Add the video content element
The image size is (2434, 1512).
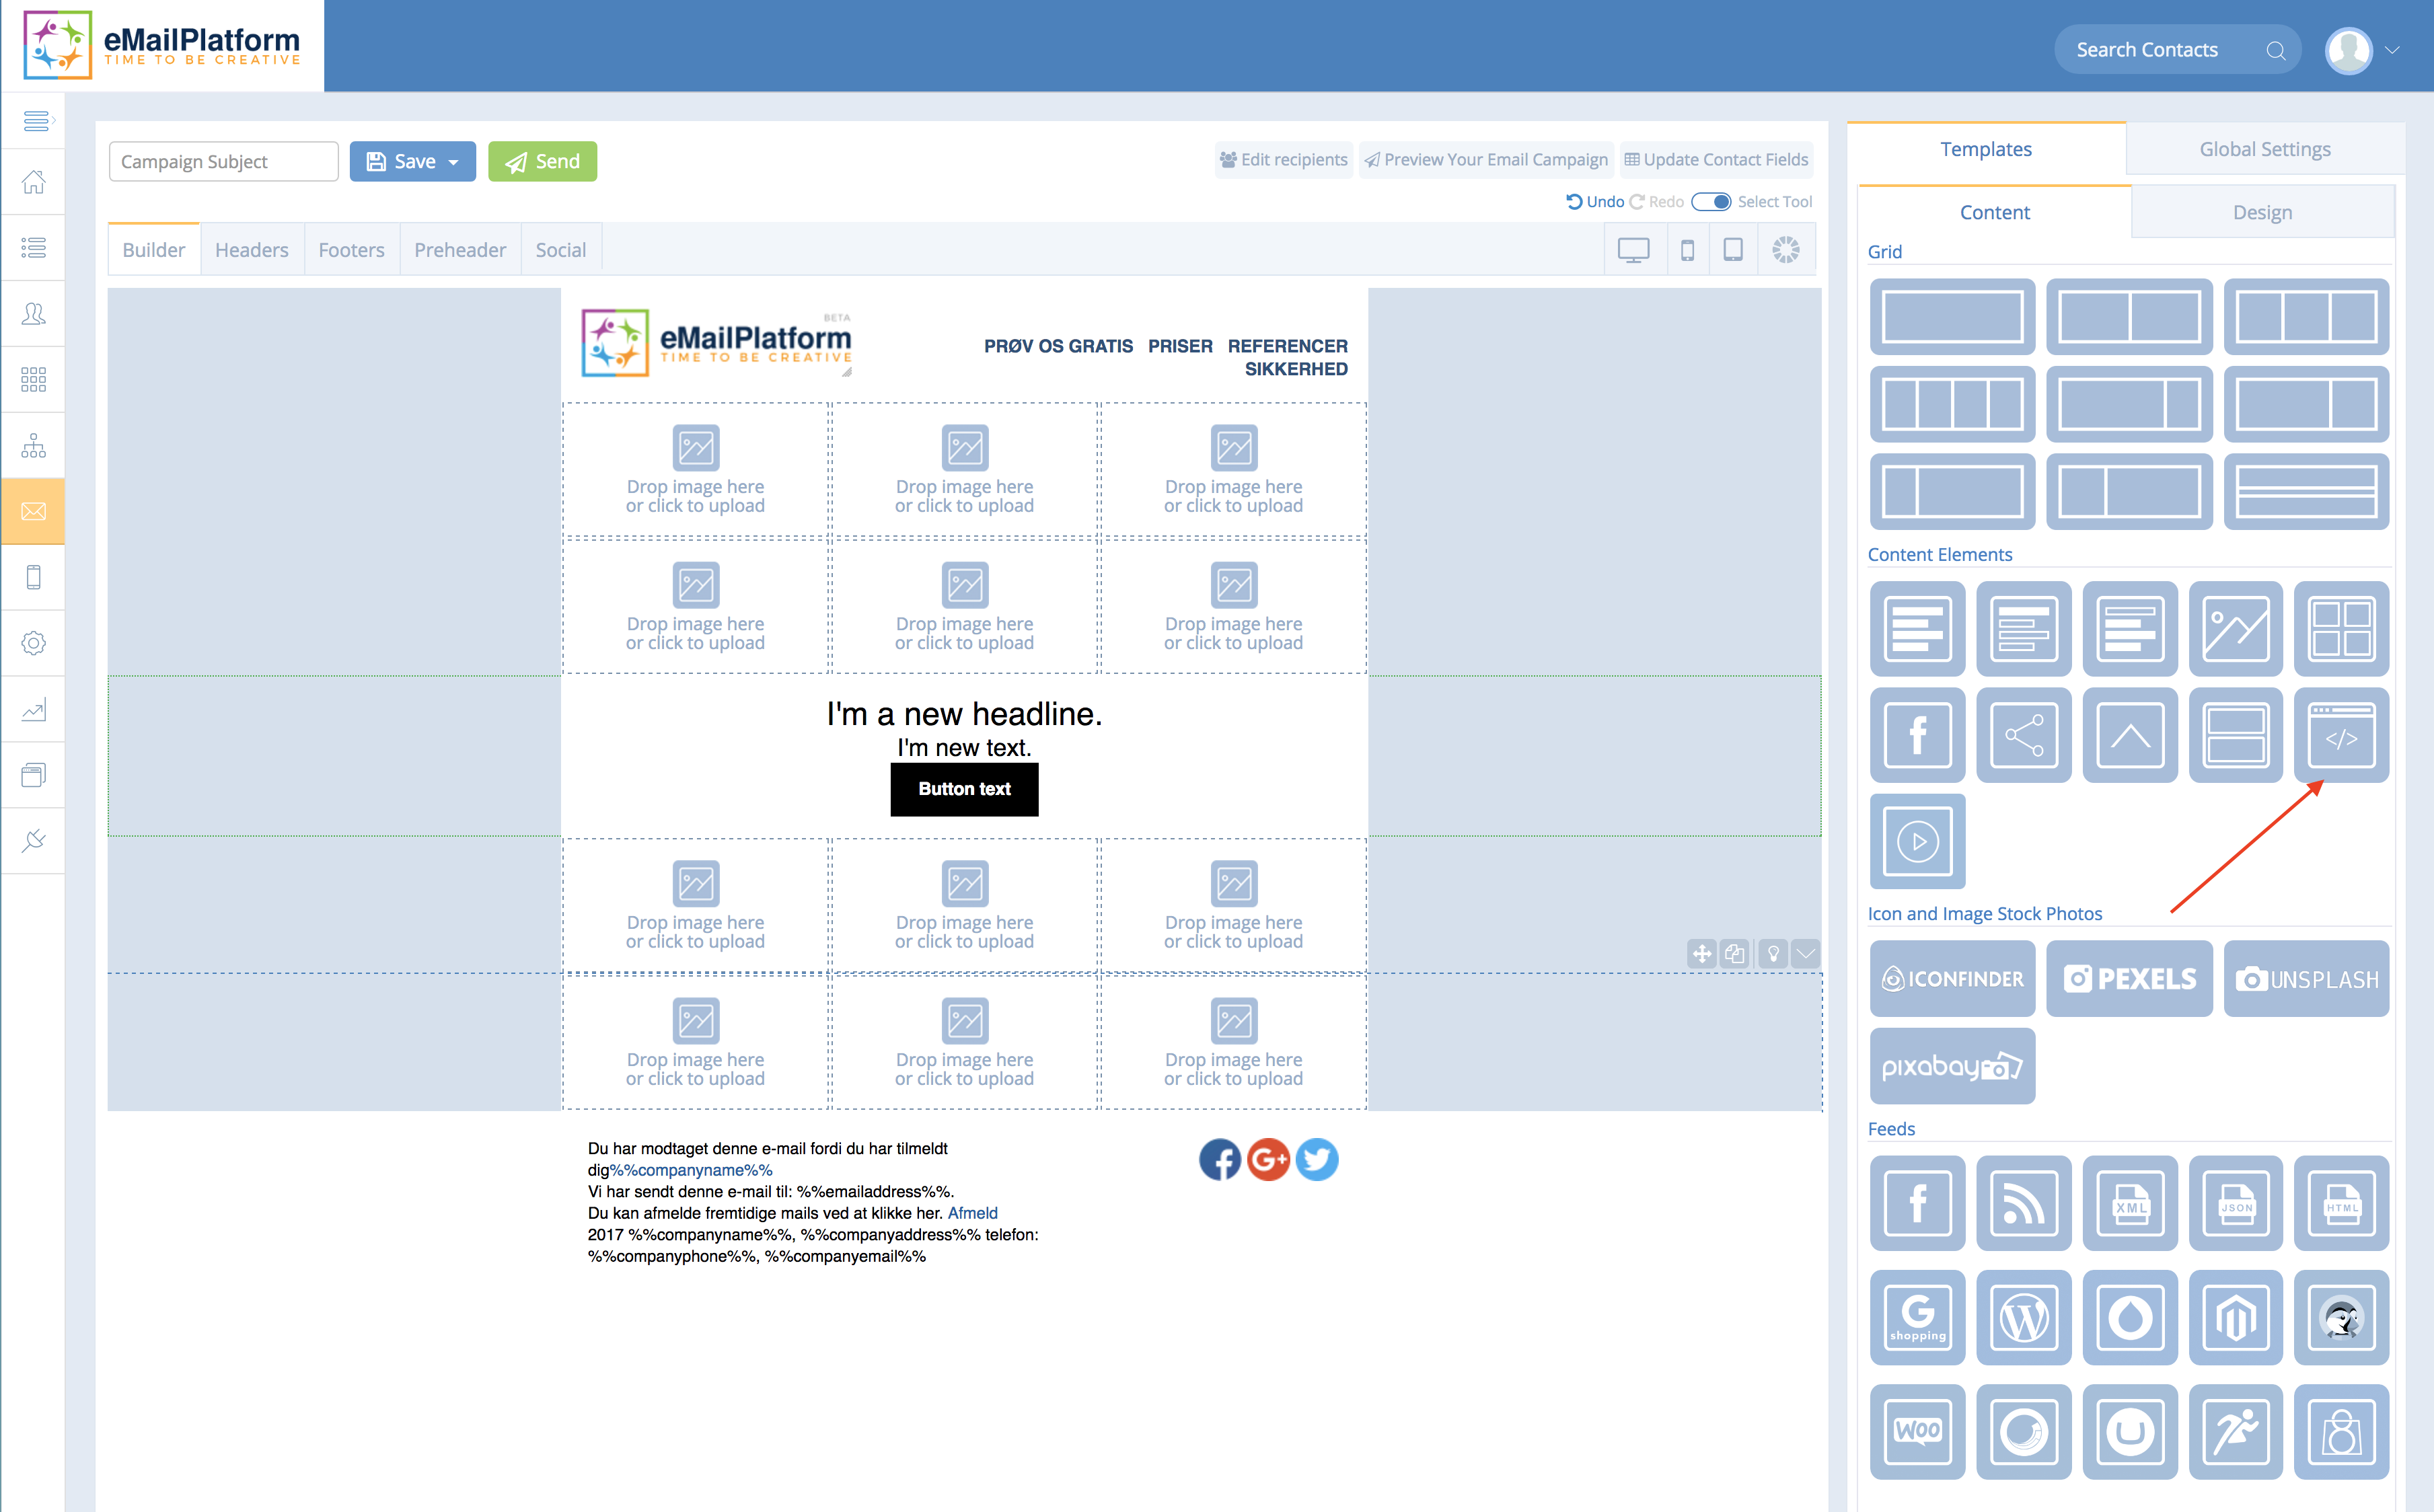(1917, 841)
